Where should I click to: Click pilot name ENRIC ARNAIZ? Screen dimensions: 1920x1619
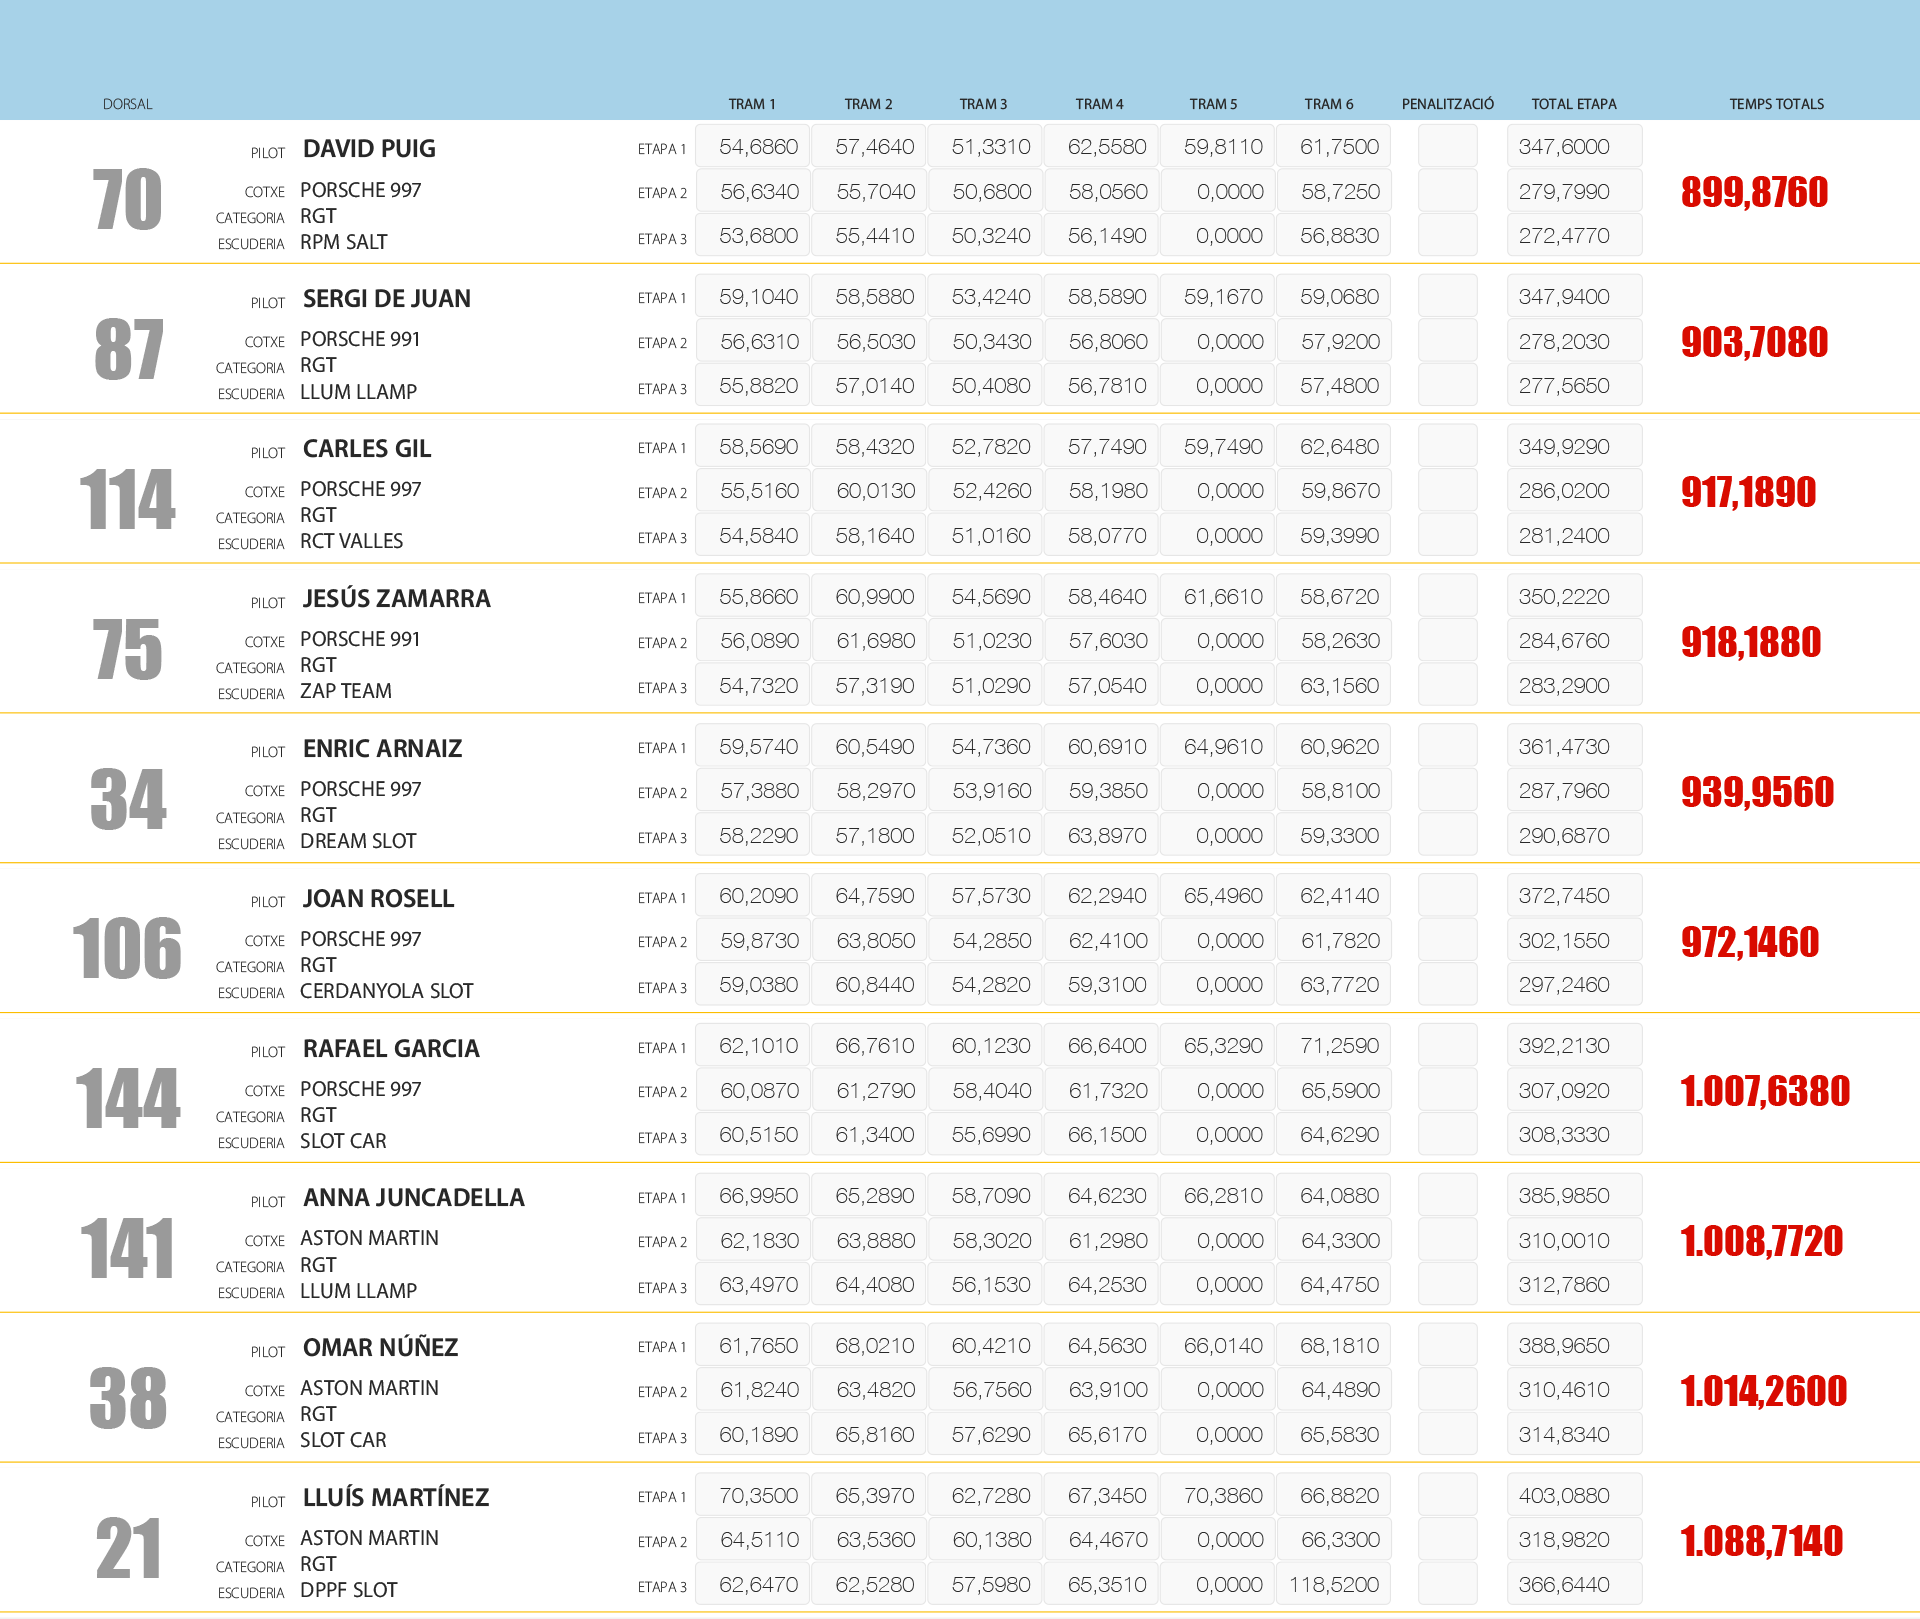[382, 749]
